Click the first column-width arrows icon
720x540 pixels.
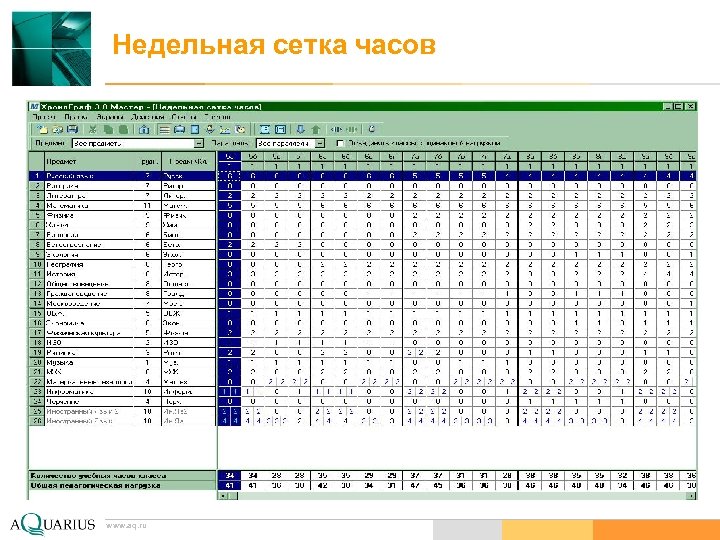[x=336, y=129]
